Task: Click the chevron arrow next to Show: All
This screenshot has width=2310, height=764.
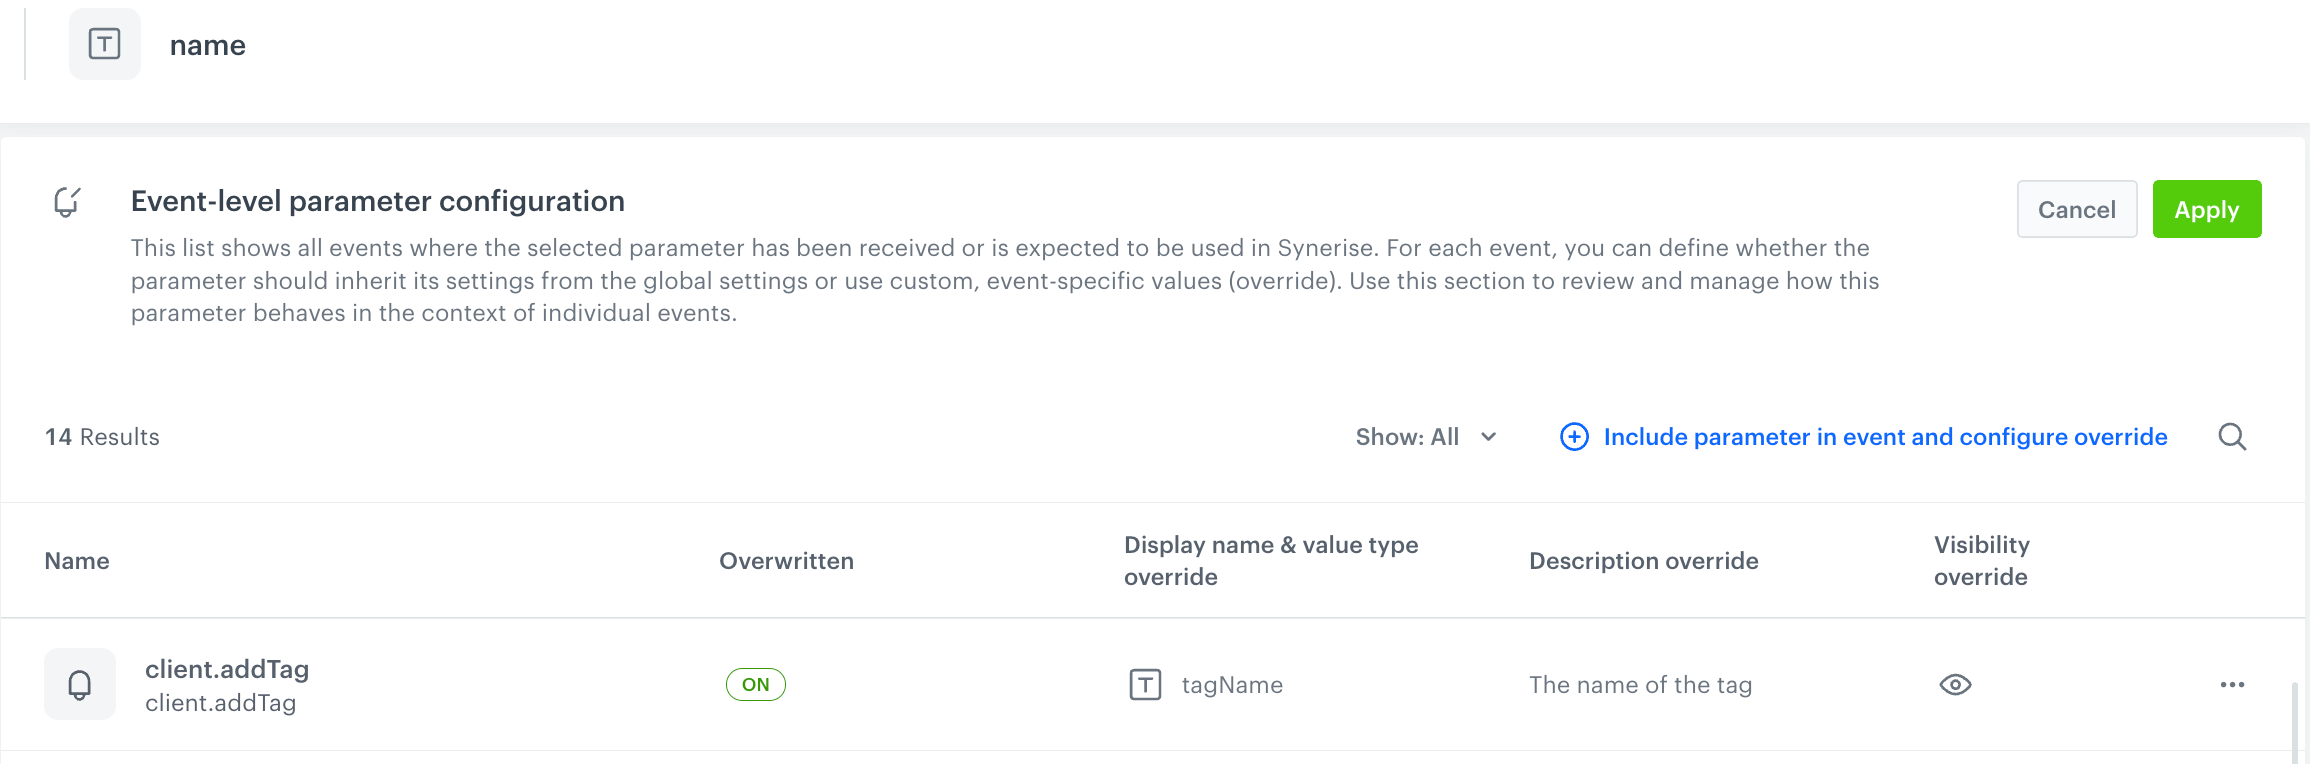Action: coord(1489,437)
